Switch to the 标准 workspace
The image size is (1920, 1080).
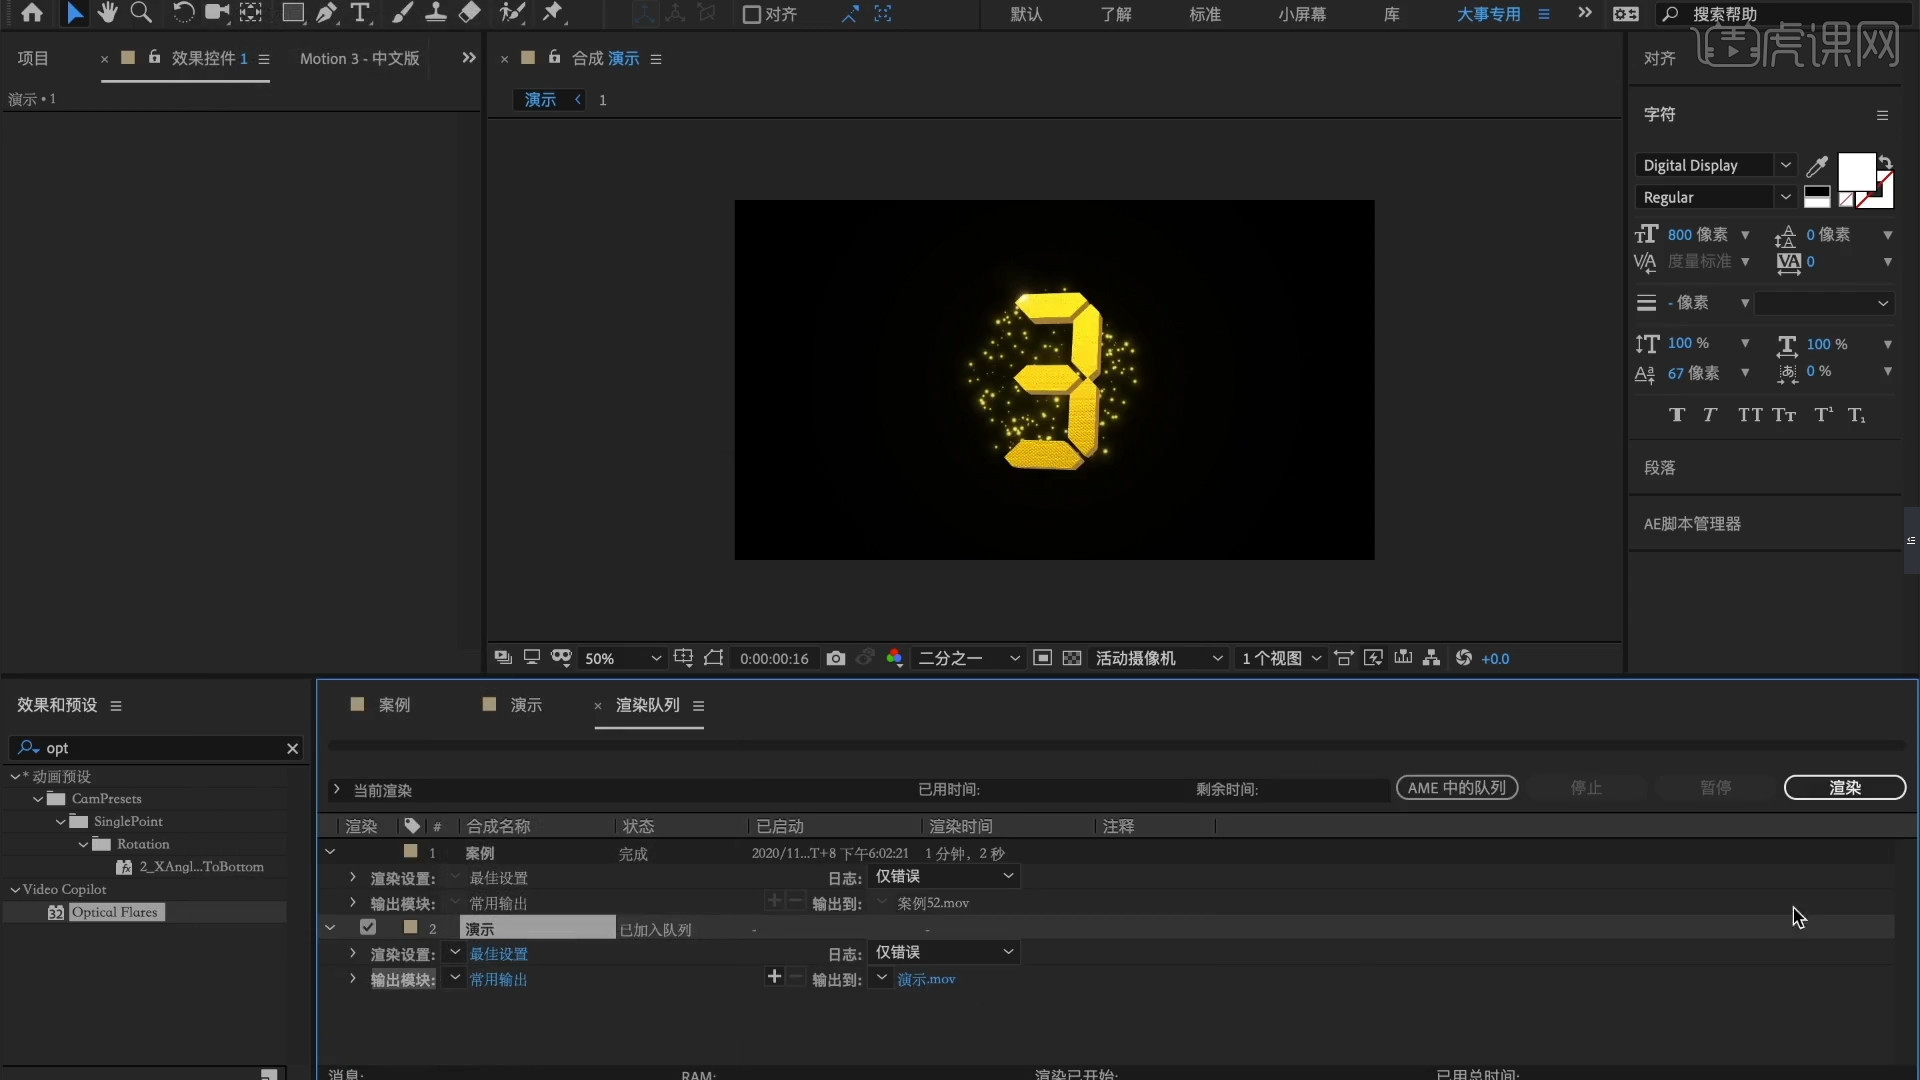(x=1205, y=14)
